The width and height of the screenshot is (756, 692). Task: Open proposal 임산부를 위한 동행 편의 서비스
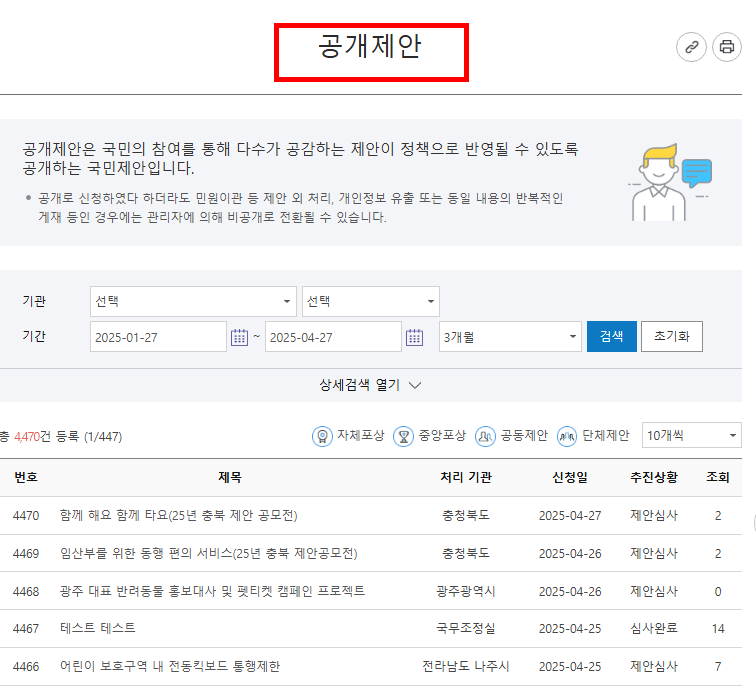[x=208, y=553]
